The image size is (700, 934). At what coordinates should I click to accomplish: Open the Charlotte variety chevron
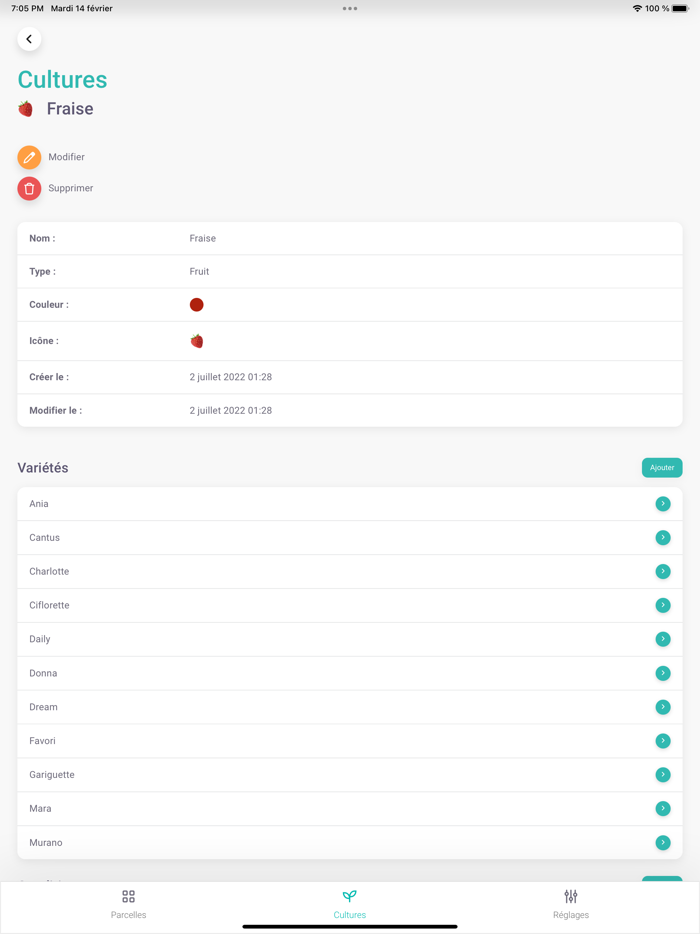(x=663, y=571)
